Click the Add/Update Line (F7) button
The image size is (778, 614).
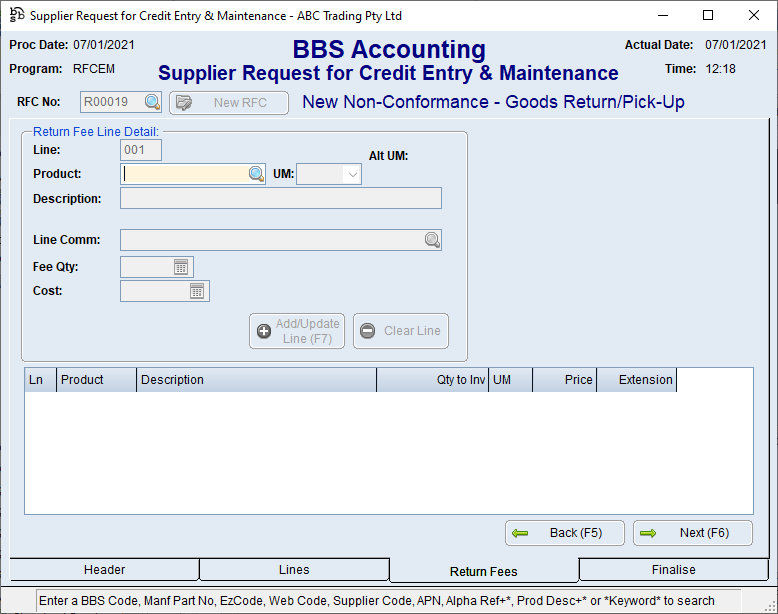click(297, 331)
